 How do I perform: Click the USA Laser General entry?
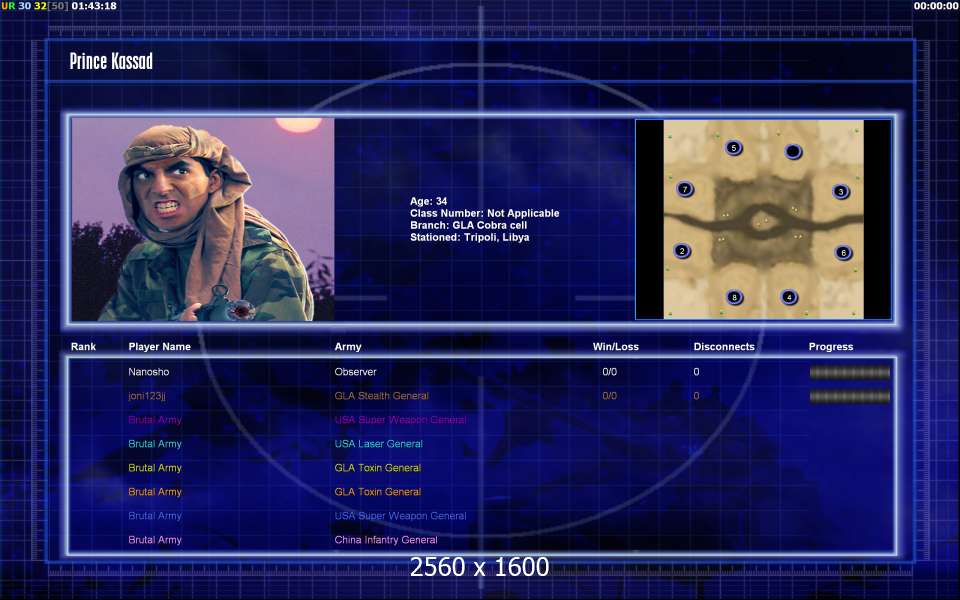point(378,444)
